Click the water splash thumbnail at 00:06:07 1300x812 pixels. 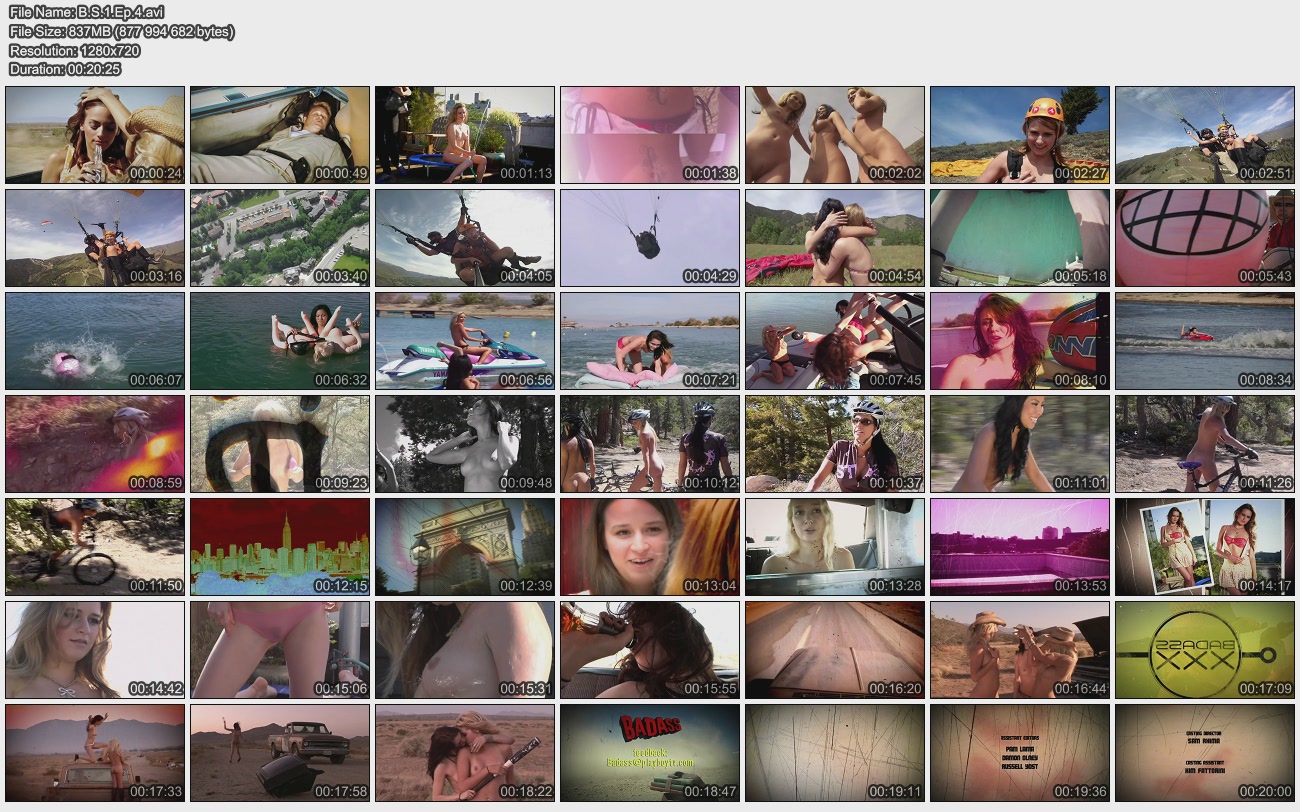pos(95,341)
